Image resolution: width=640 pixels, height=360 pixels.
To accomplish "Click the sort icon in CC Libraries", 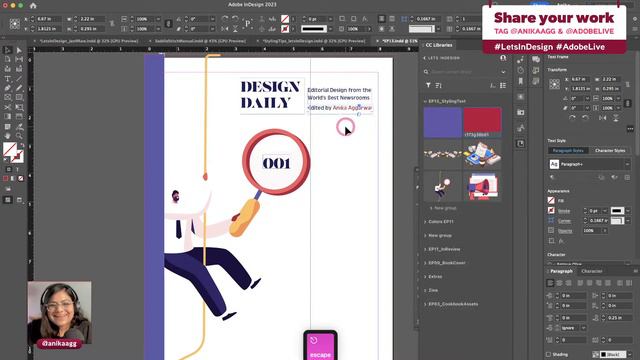I will pyautogui.click(x=438, y=85).
